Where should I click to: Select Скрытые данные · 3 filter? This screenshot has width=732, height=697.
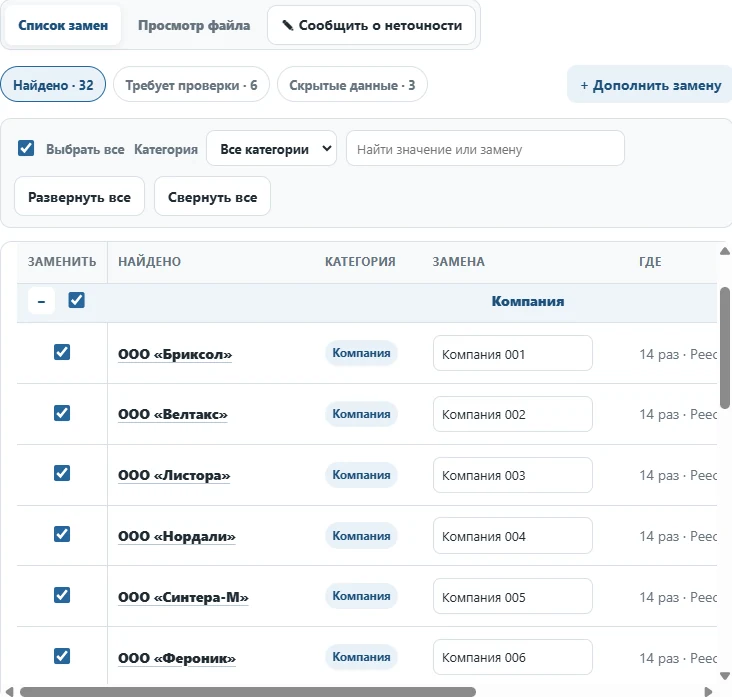pyautogui.click(x=352, y=85)
